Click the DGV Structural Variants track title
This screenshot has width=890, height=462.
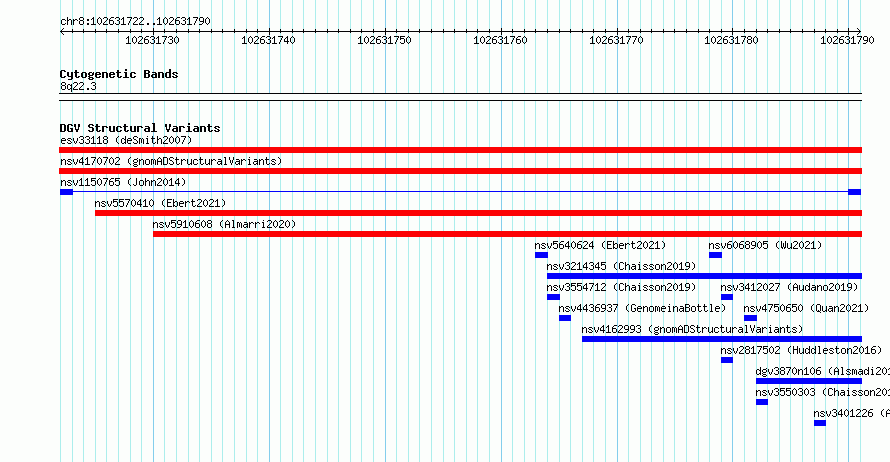click(140, 128)
